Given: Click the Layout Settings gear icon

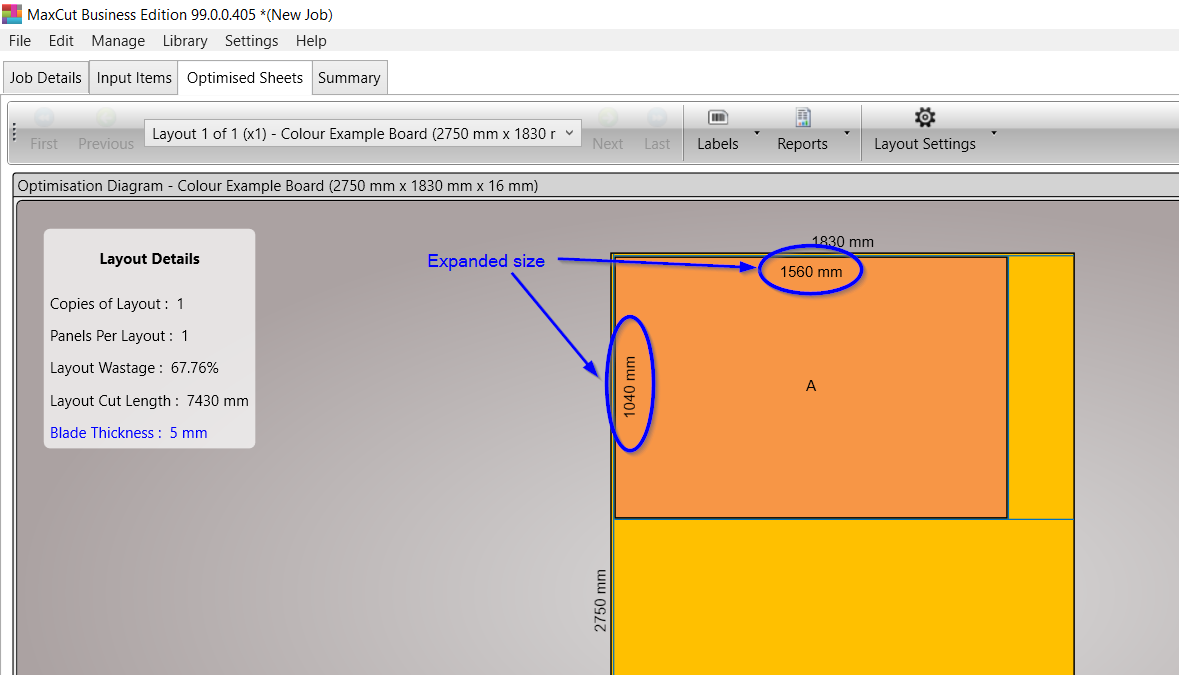Looking at the screenshot, I should coord(925,117).
